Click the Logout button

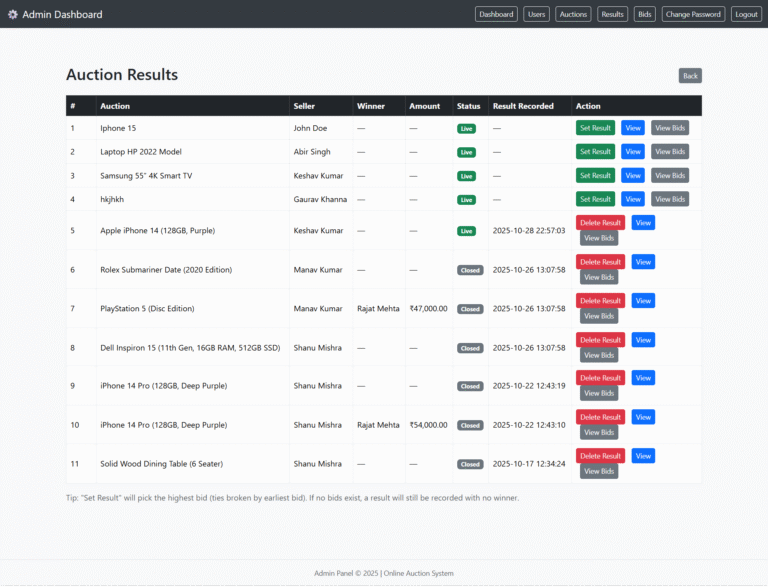coord(746,14)
